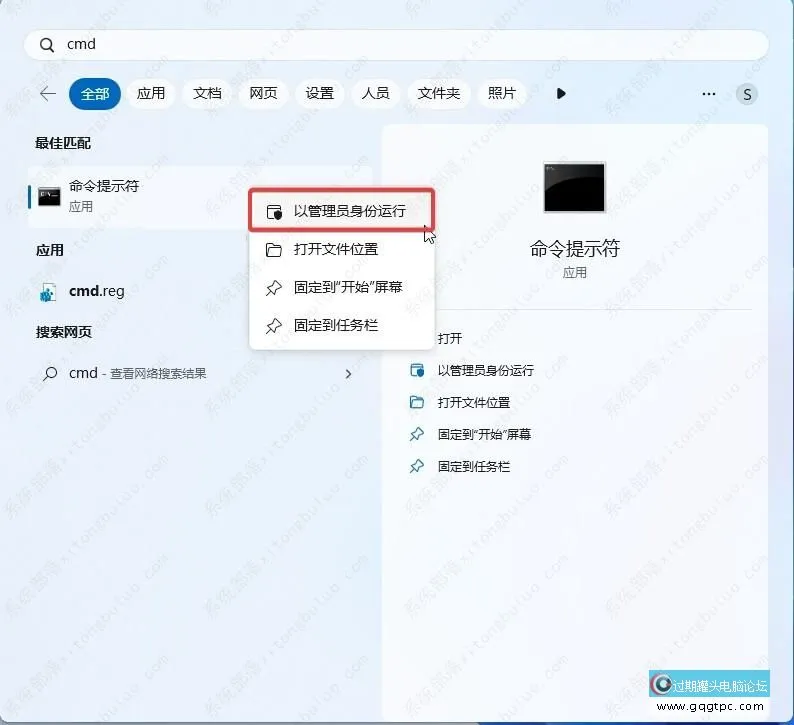Switch to the 网页 filter tab
Screen dimensions: 794x725
pos(263,94)
